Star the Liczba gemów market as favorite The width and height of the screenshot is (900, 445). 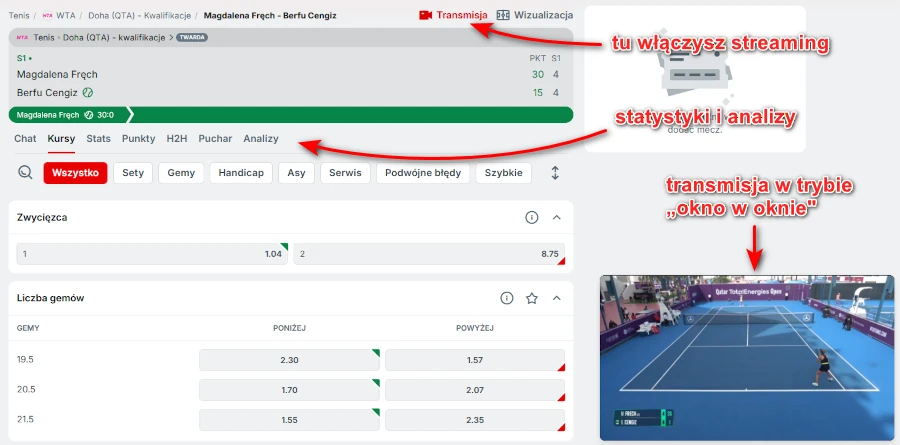[532, 298]
